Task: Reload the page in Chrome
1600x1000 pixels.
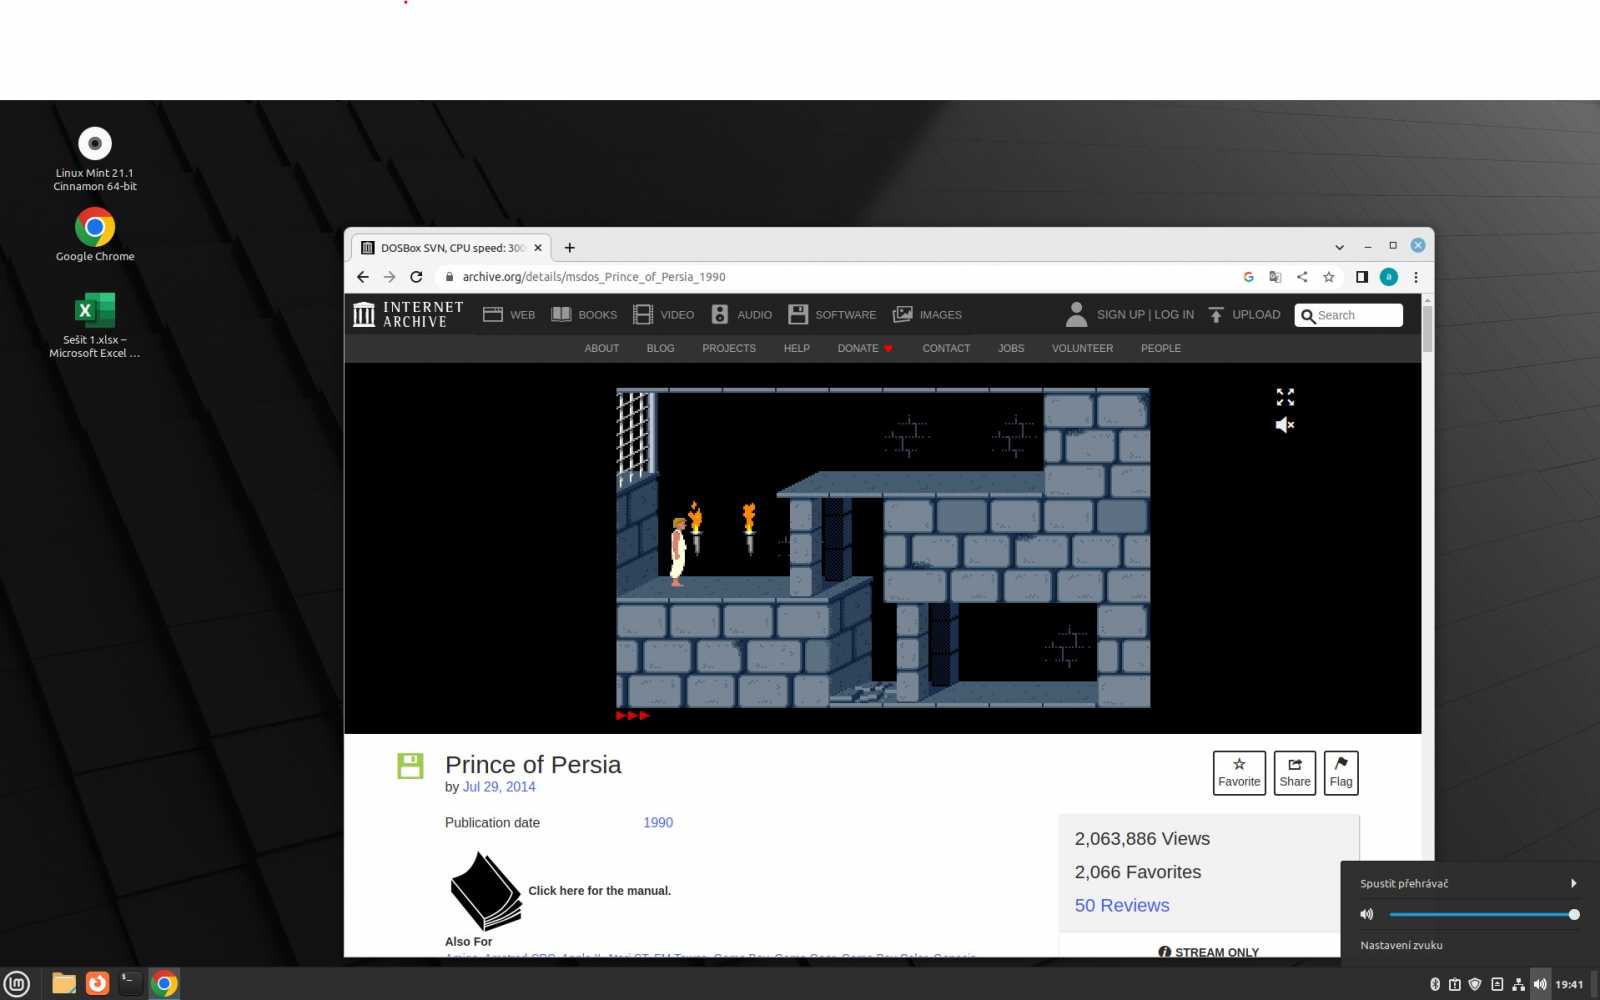Action: 416,277
